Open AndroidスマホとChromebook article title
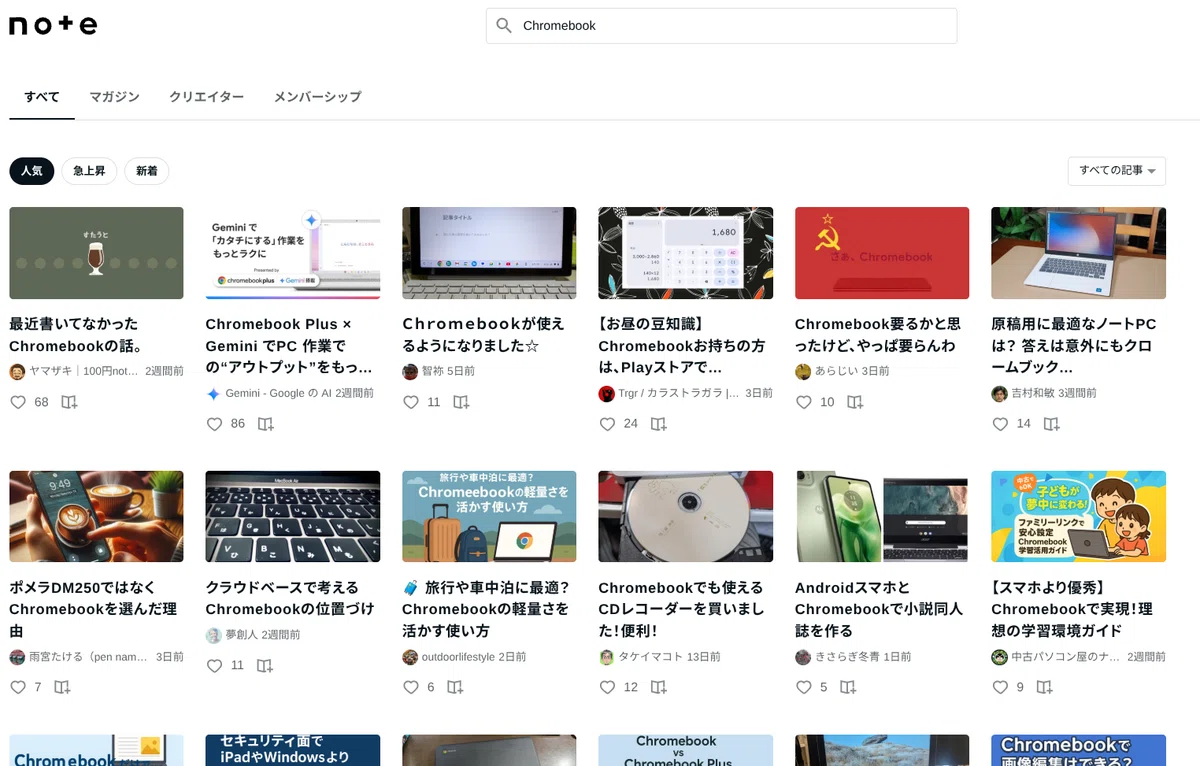This screenshot has width=1200, height=766. pyautogui.click(x=879, y=609)
